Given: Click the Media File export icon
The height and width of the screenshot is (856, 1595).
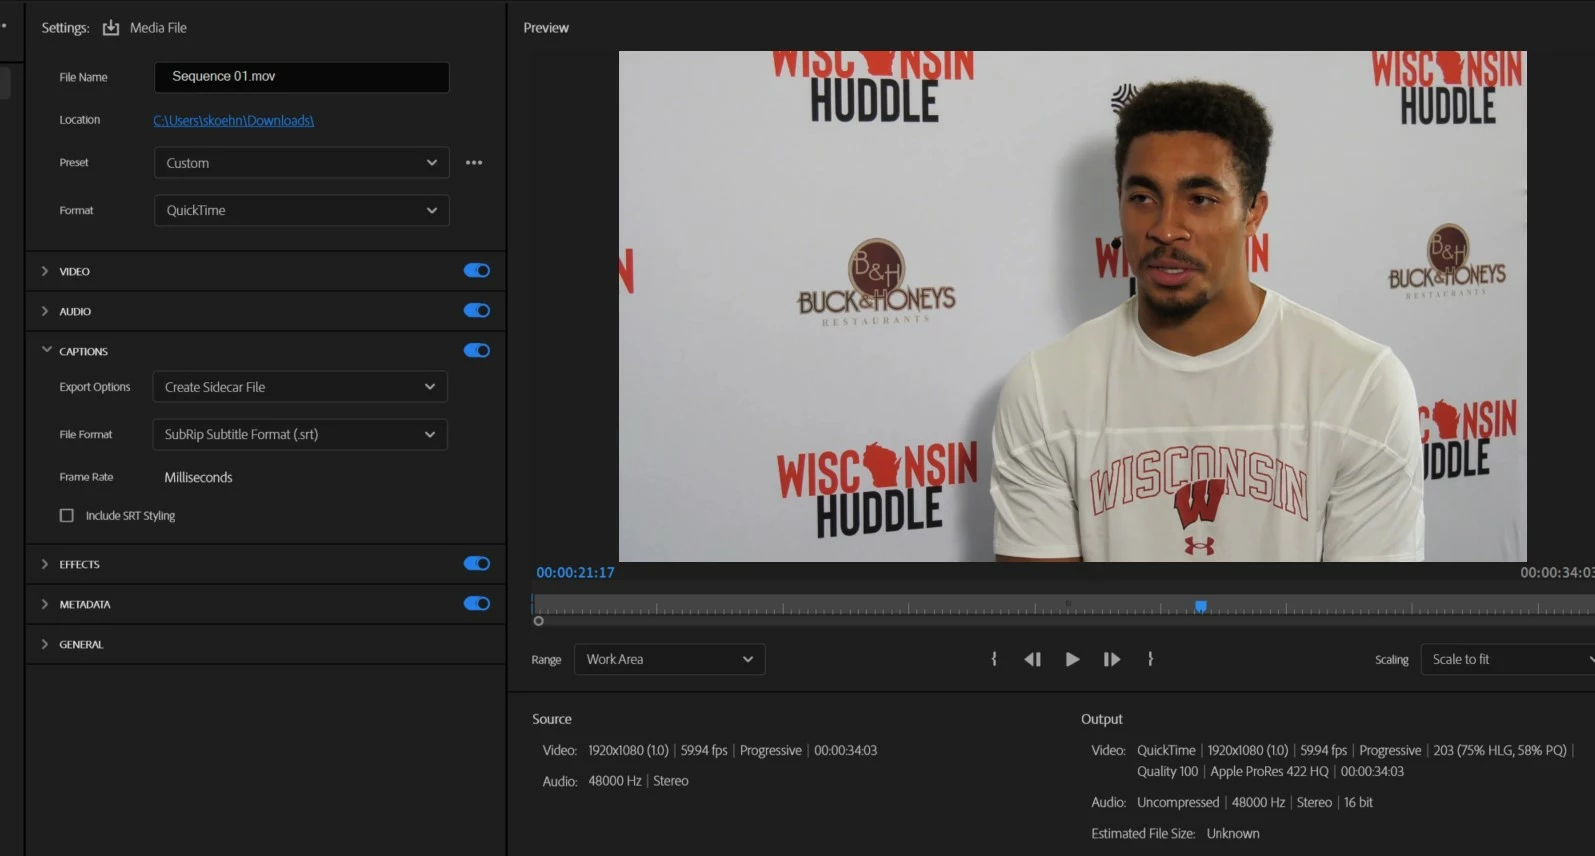Looking at the screenshot, I should (111, 28).
